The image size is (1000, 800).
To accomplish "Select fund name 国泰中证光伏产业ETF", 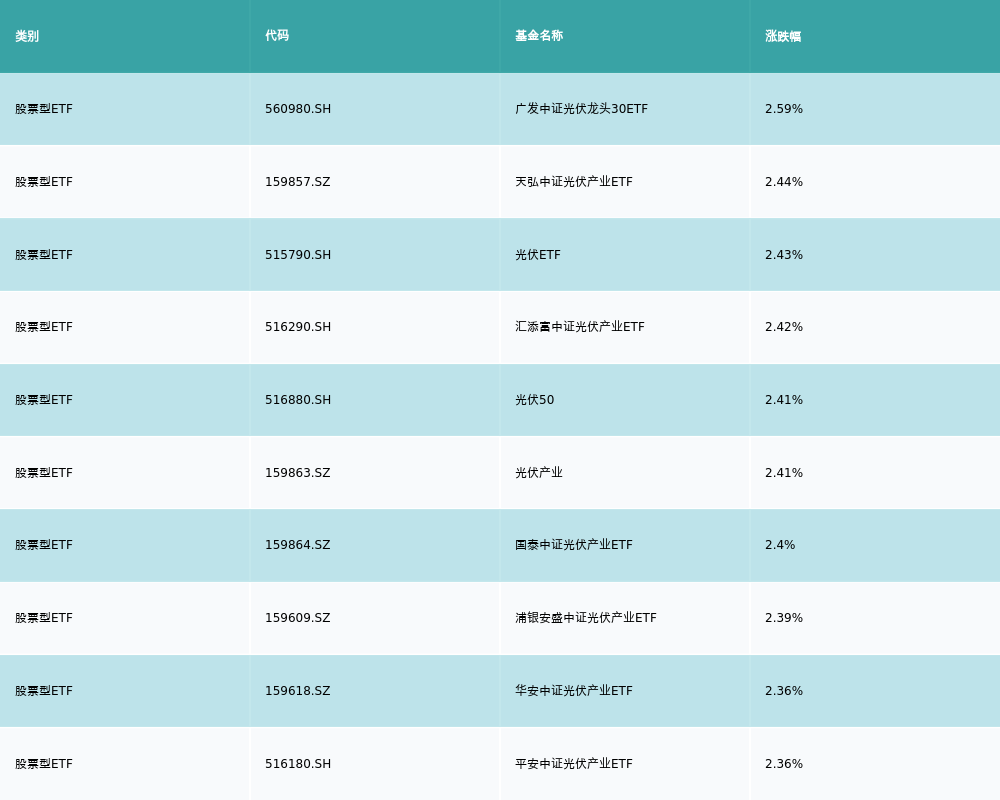I will (x=573, y=545).
